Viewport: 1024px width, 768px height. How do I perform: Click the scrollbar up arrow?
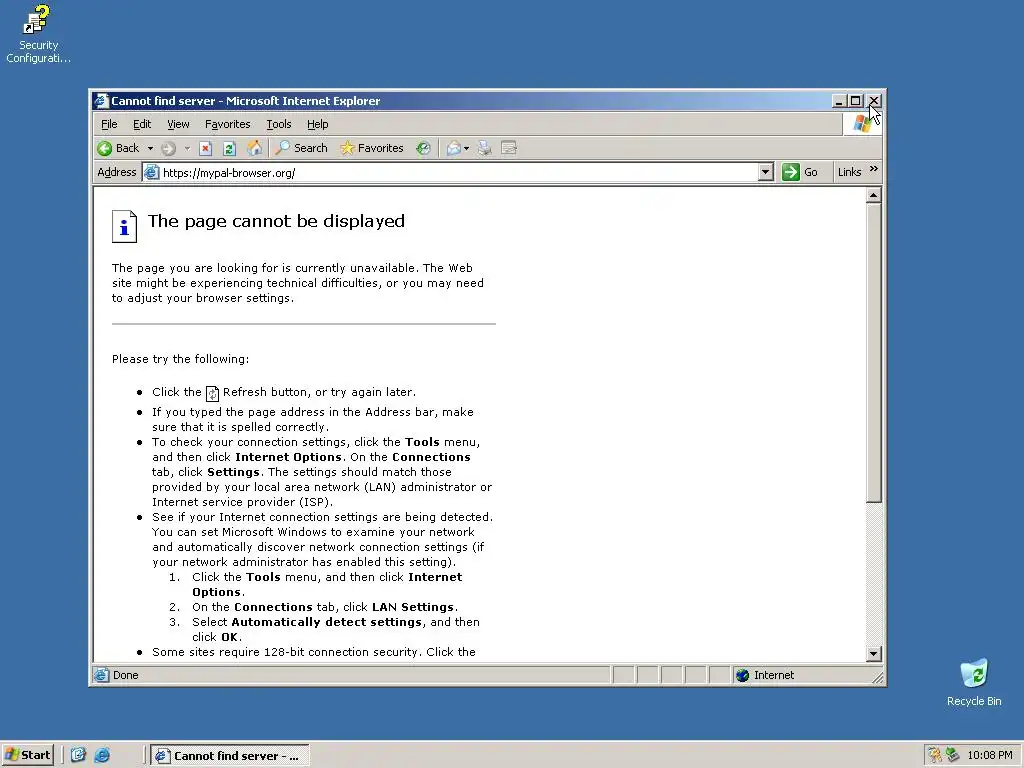pos(874,195)
